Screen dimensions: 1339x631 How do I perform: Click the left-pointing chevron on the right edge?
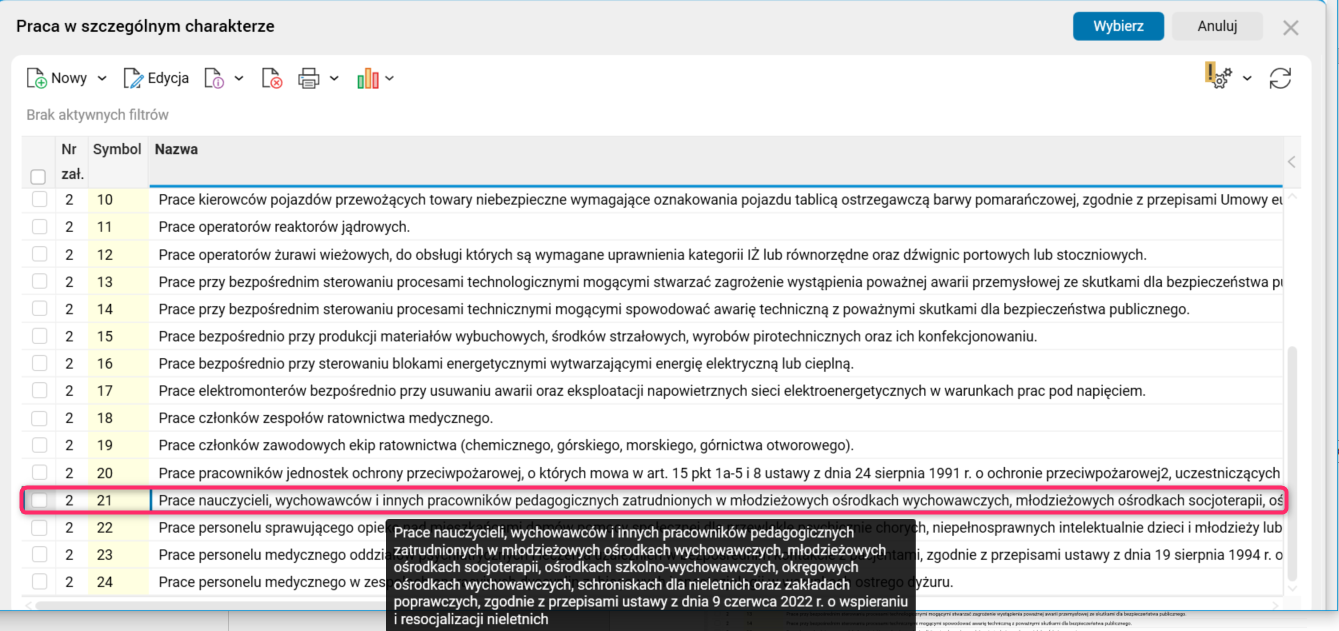1291,160
